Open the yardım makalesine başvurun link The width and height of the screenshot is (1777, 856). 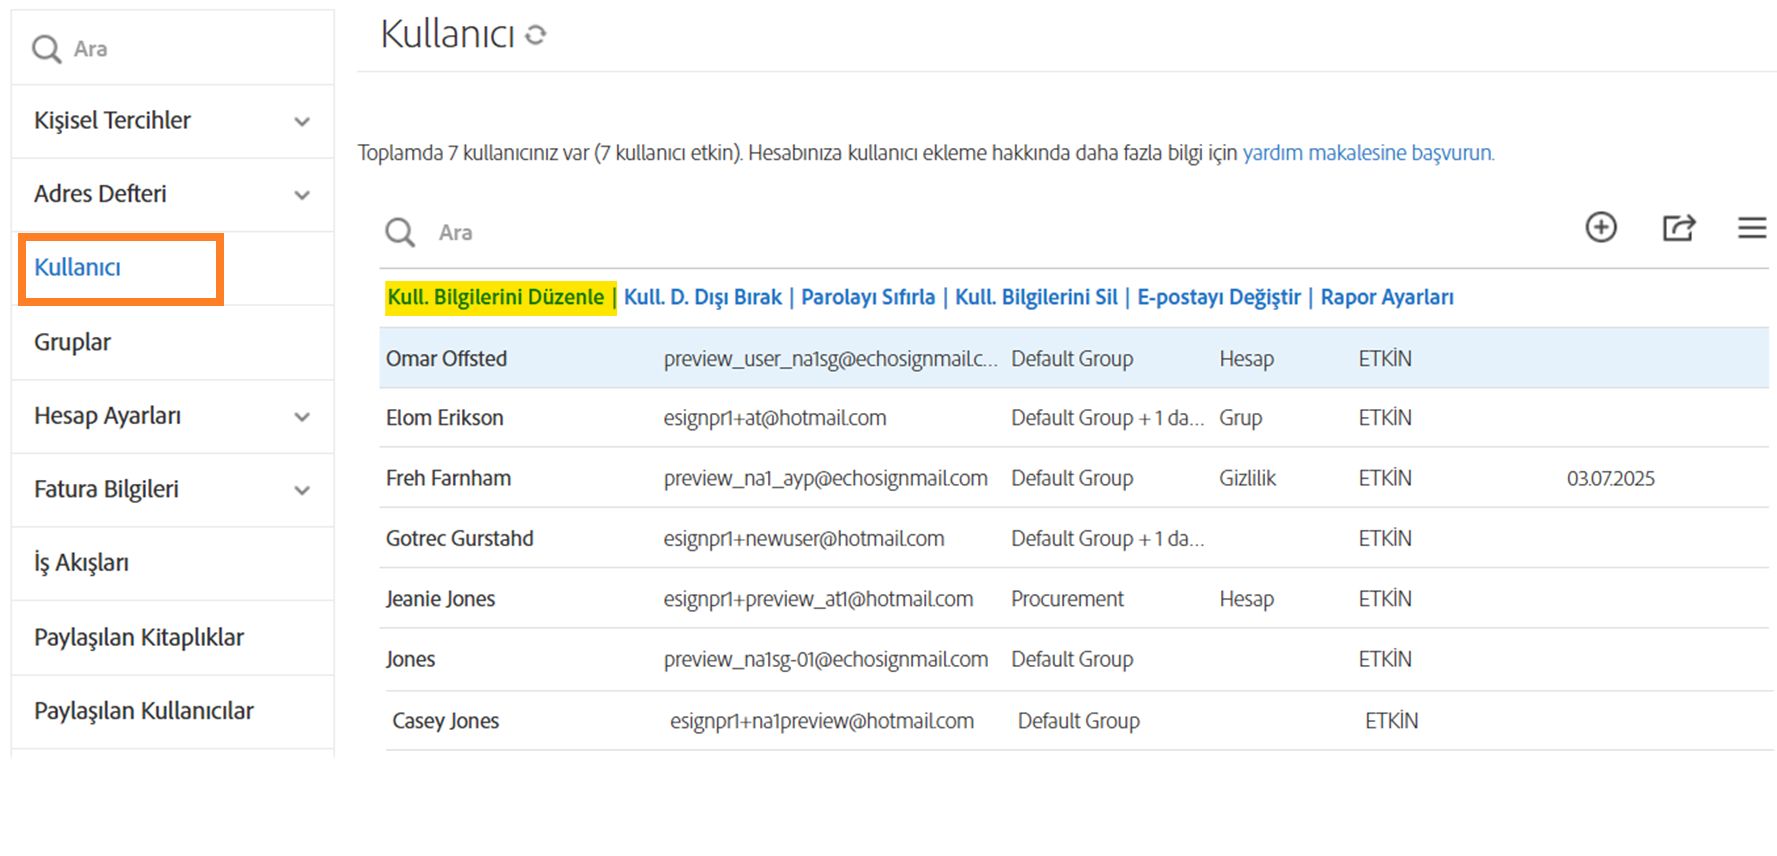click(1367, 153)
